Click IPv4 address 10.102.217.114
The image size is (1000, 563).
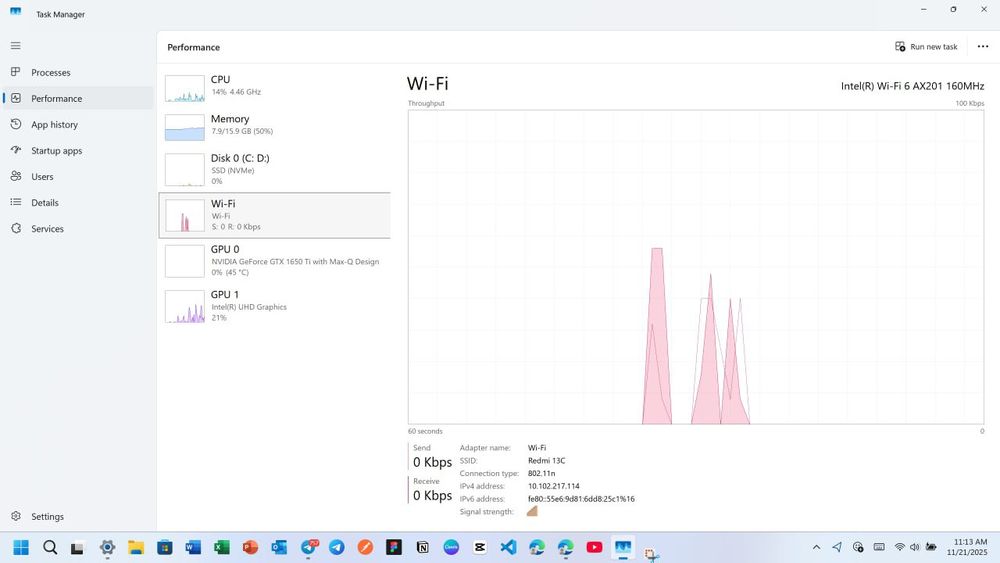554,486
